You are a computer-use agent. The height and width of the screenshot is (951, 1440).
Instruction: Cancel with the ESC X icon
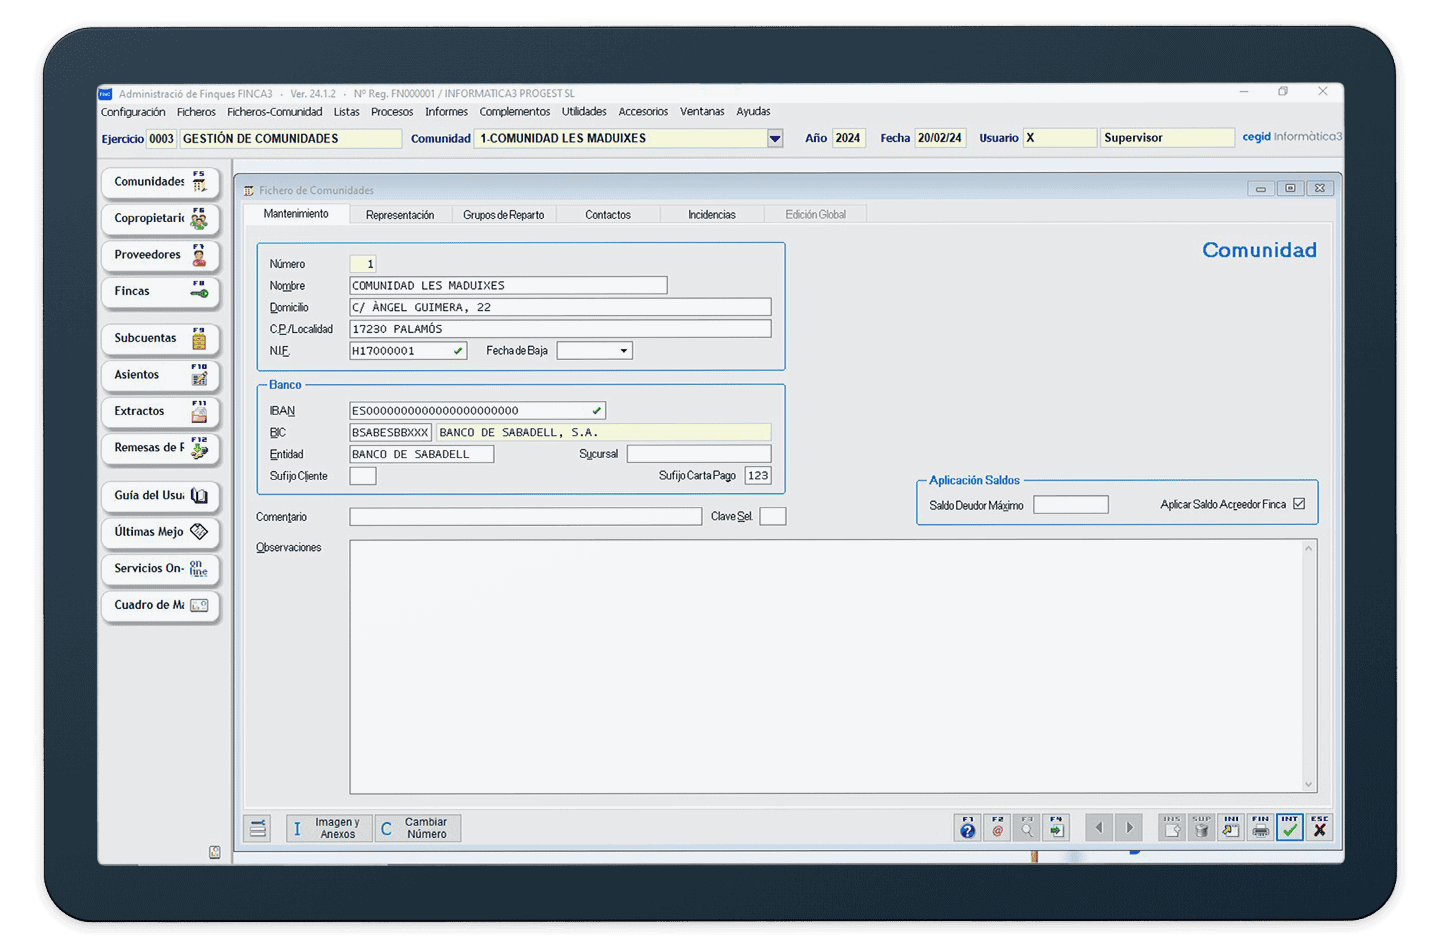pos(1320,827)
